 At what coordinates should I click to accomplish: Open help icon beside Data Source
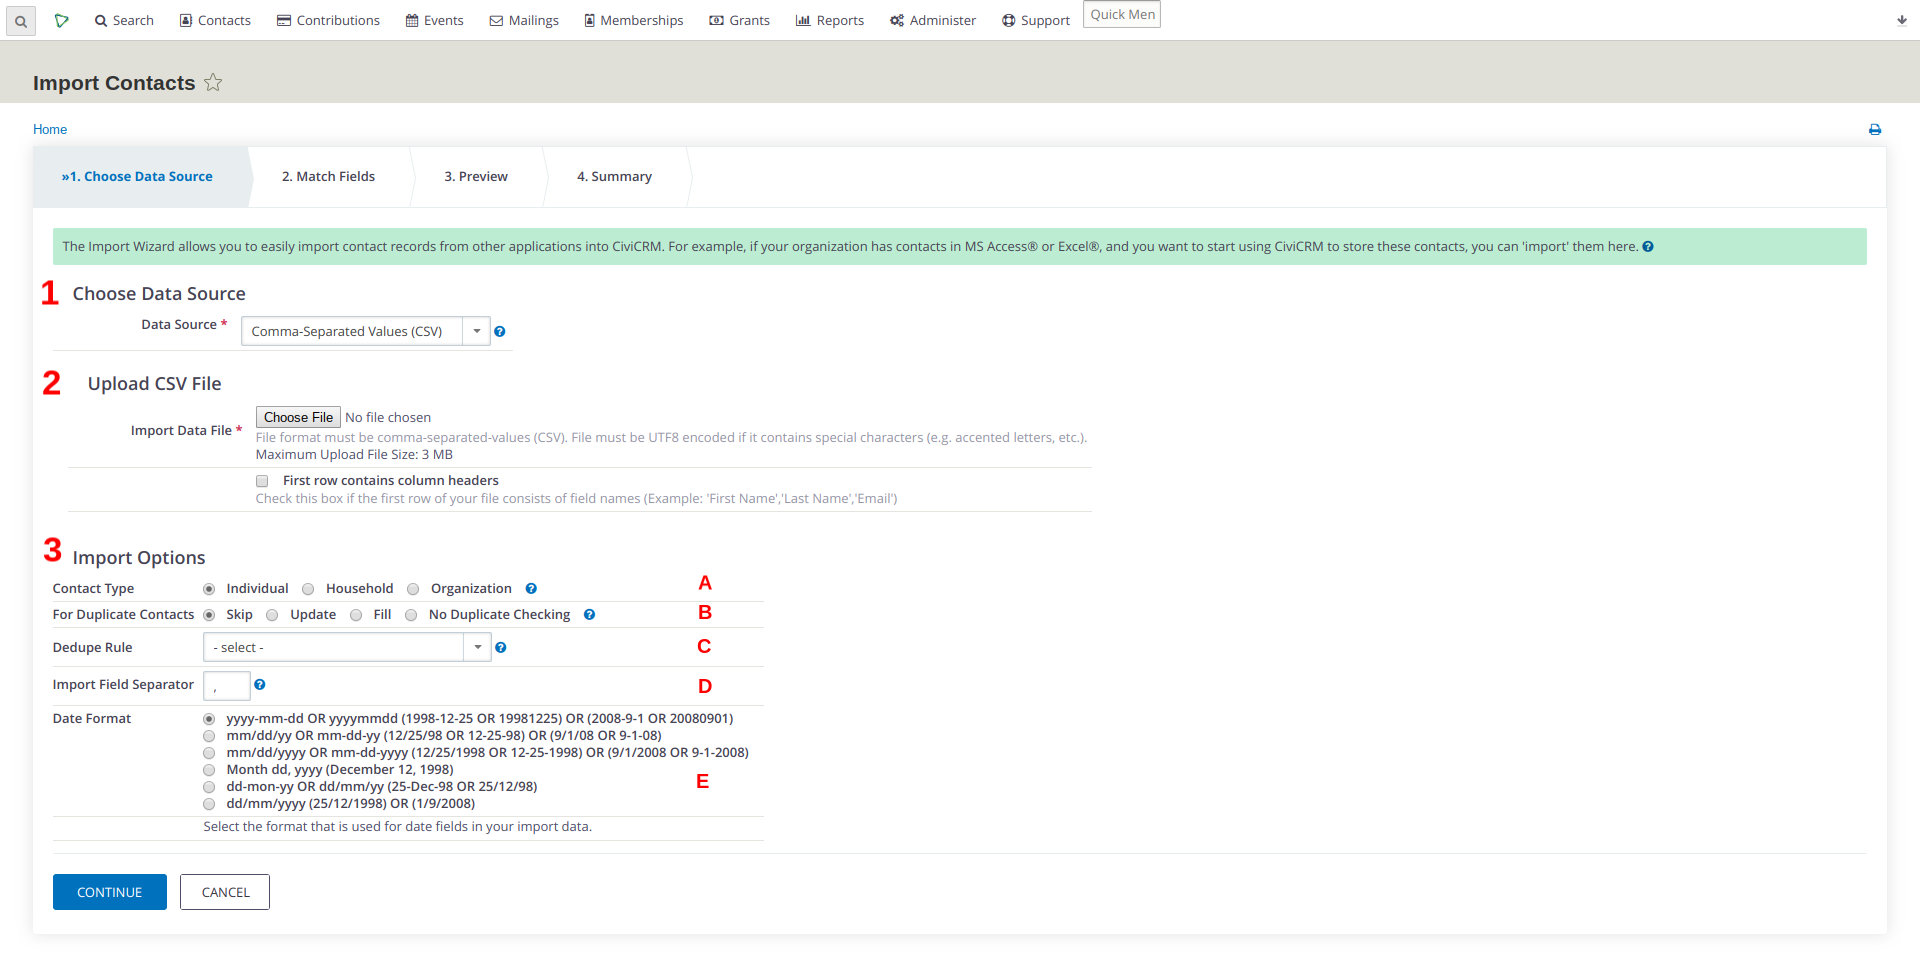tap(500, 331)
